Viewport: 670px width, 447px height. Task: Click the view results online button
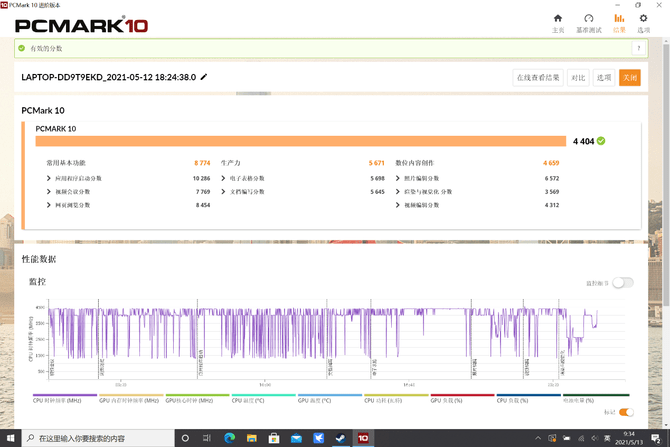(x=538, y=77)
